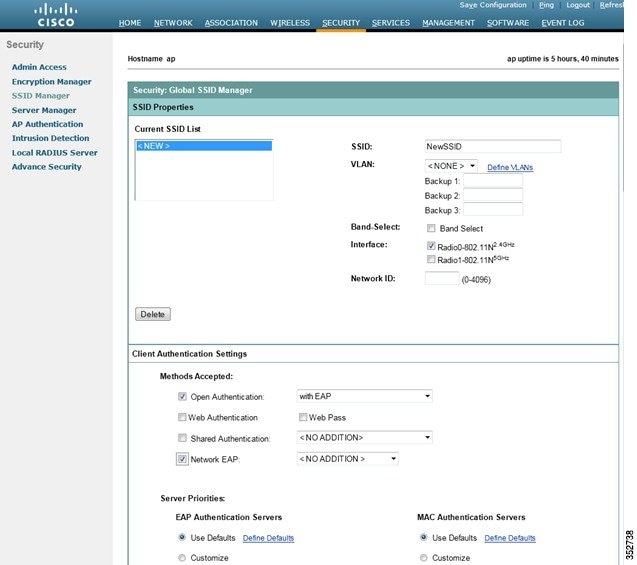Open the MANAGEMENT tab
637x565 pixels.
pyautogui.click(x=448, y=23)
